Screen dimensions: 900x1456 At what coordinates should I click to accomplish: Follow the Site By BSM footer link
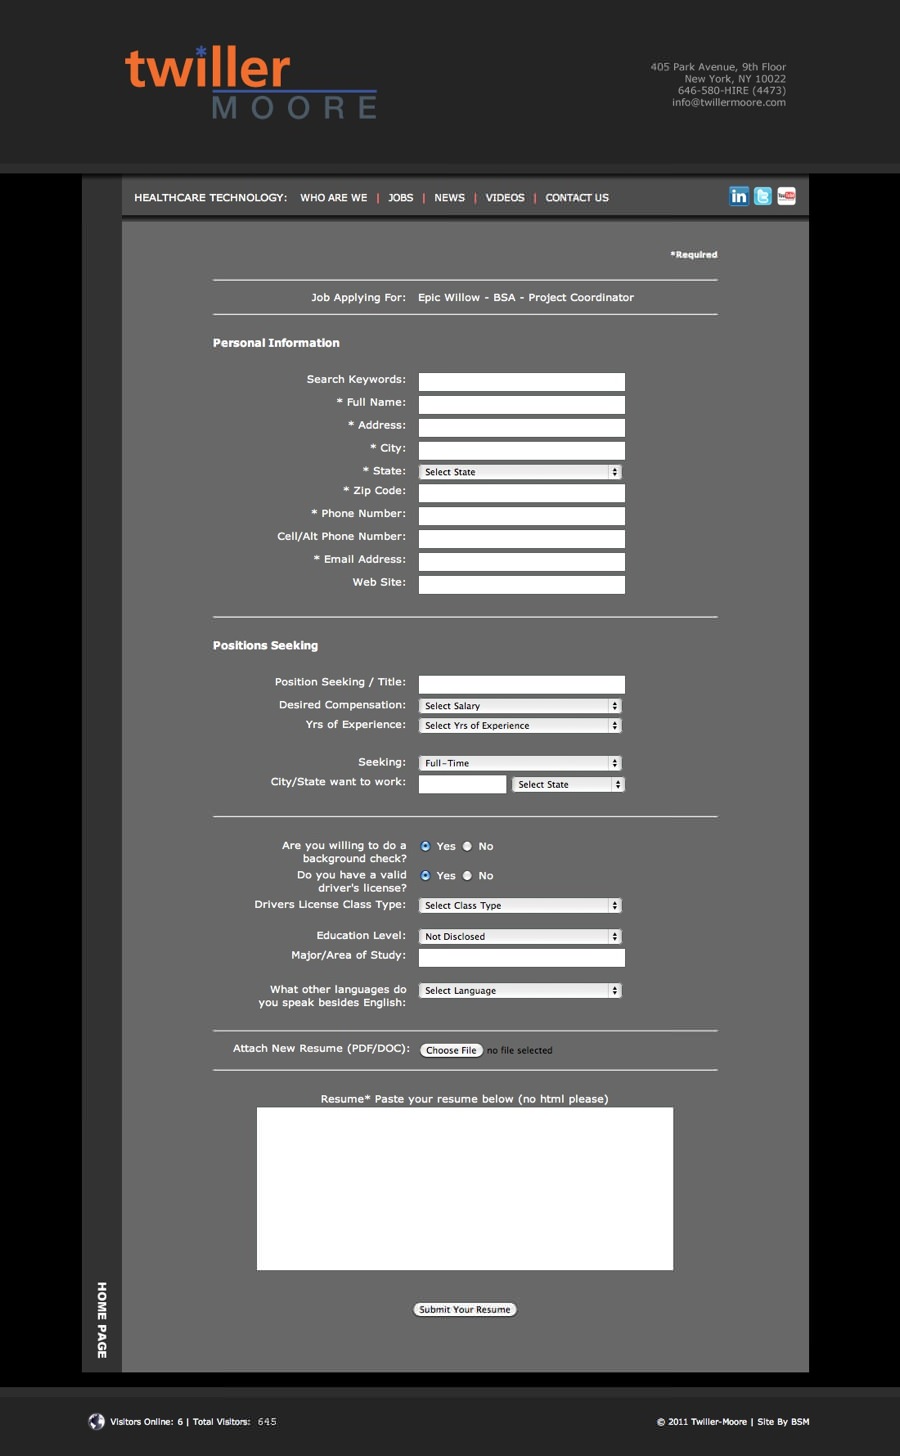(784, 1422)
